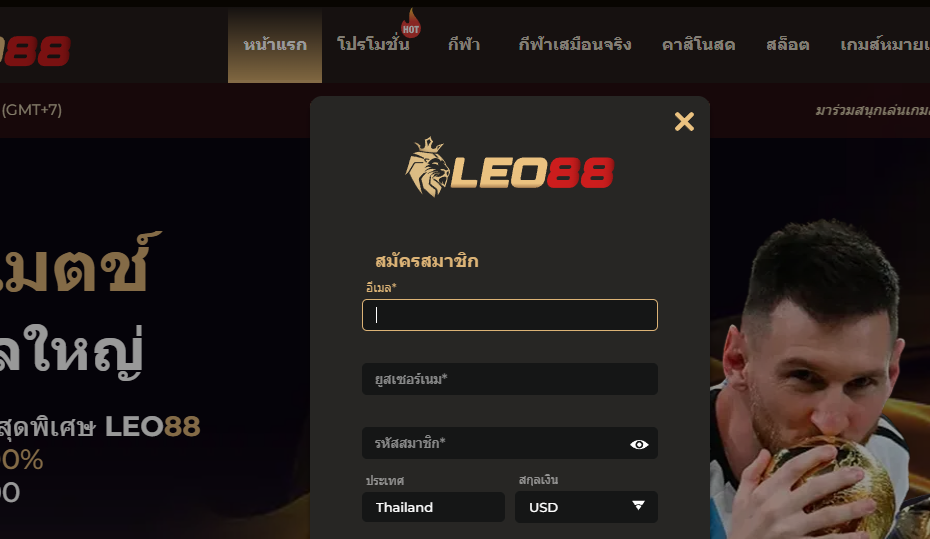Click the red 88 site logo top-left
The width and height of the screenshot is (930, 539).
click(x=34, y=51)
